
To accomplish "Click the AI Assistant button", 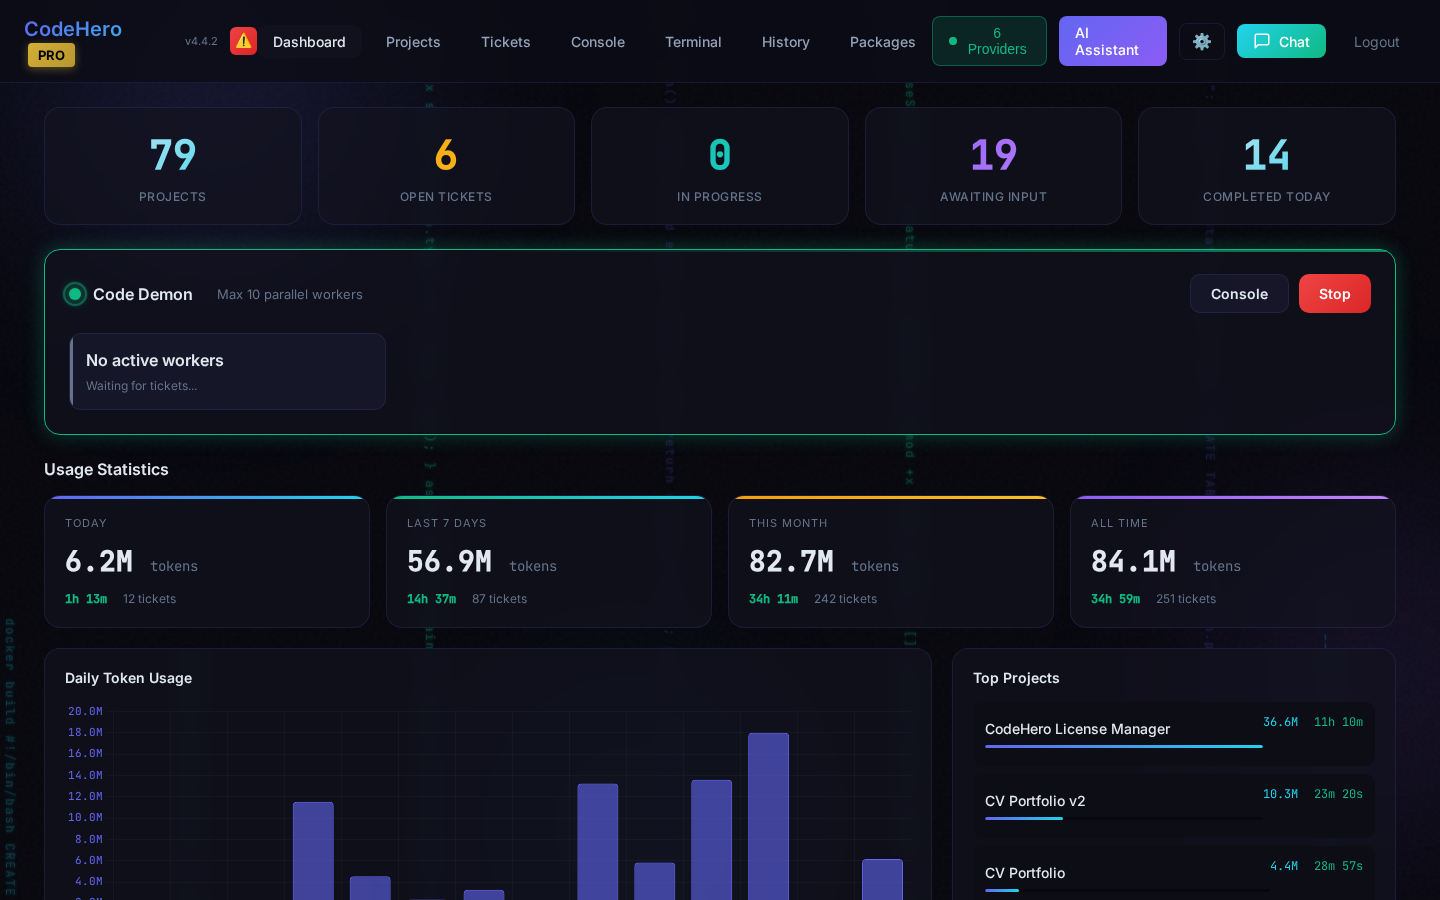I will (x=1112, y=41).
